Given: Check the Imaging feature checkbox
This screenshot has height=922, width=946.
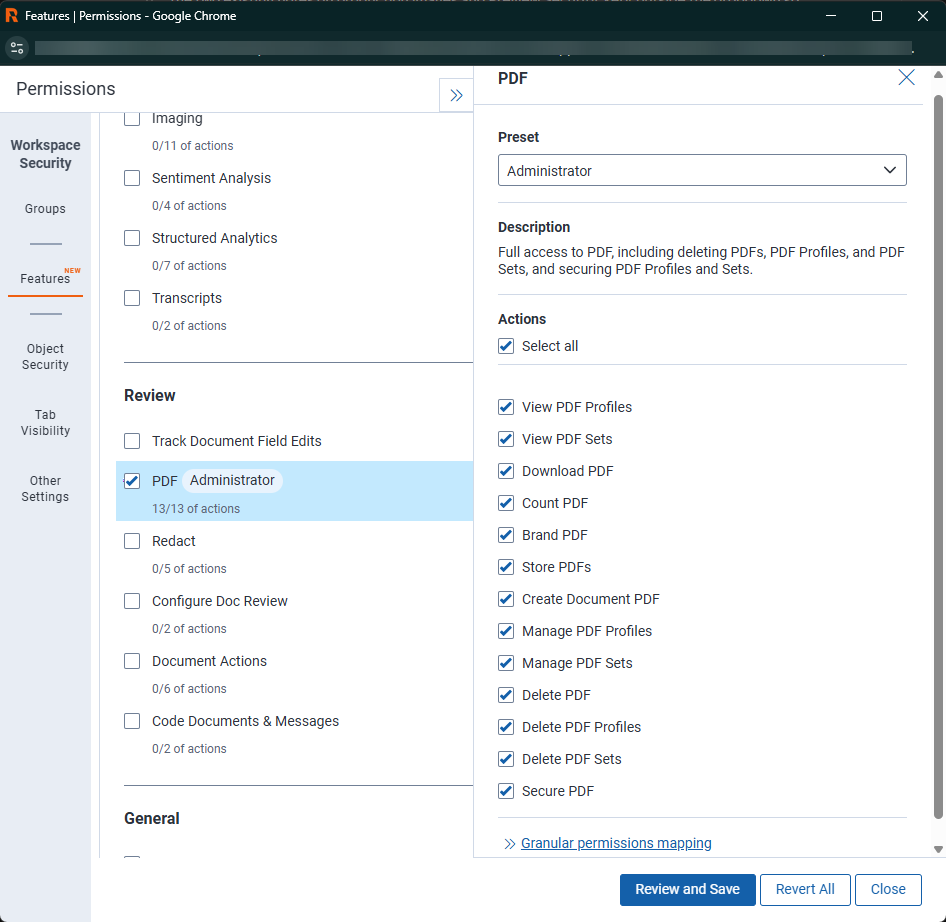Looking at the screenshot, I should pos(132,118).
